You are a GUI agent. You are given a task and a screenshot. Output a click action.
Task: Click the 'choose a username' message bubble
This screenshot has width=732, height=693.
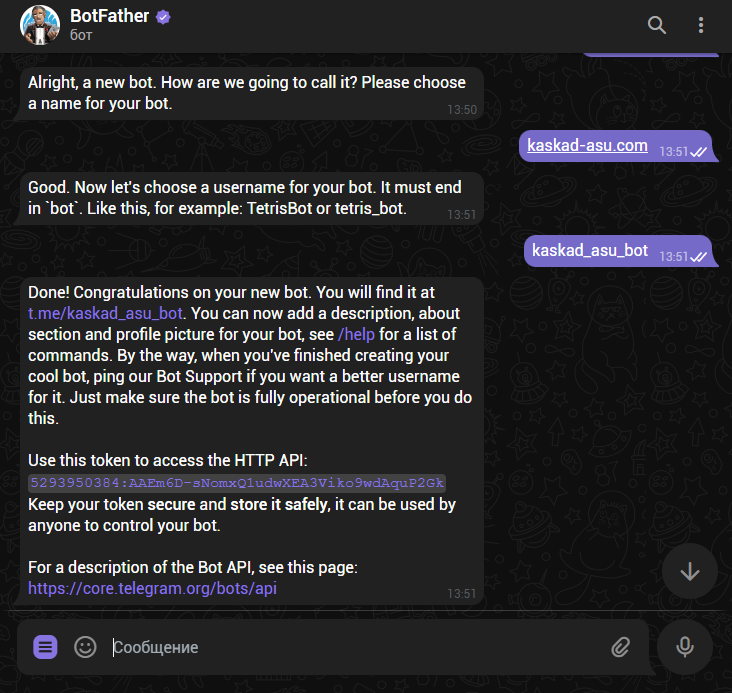[x=250, y=198]
